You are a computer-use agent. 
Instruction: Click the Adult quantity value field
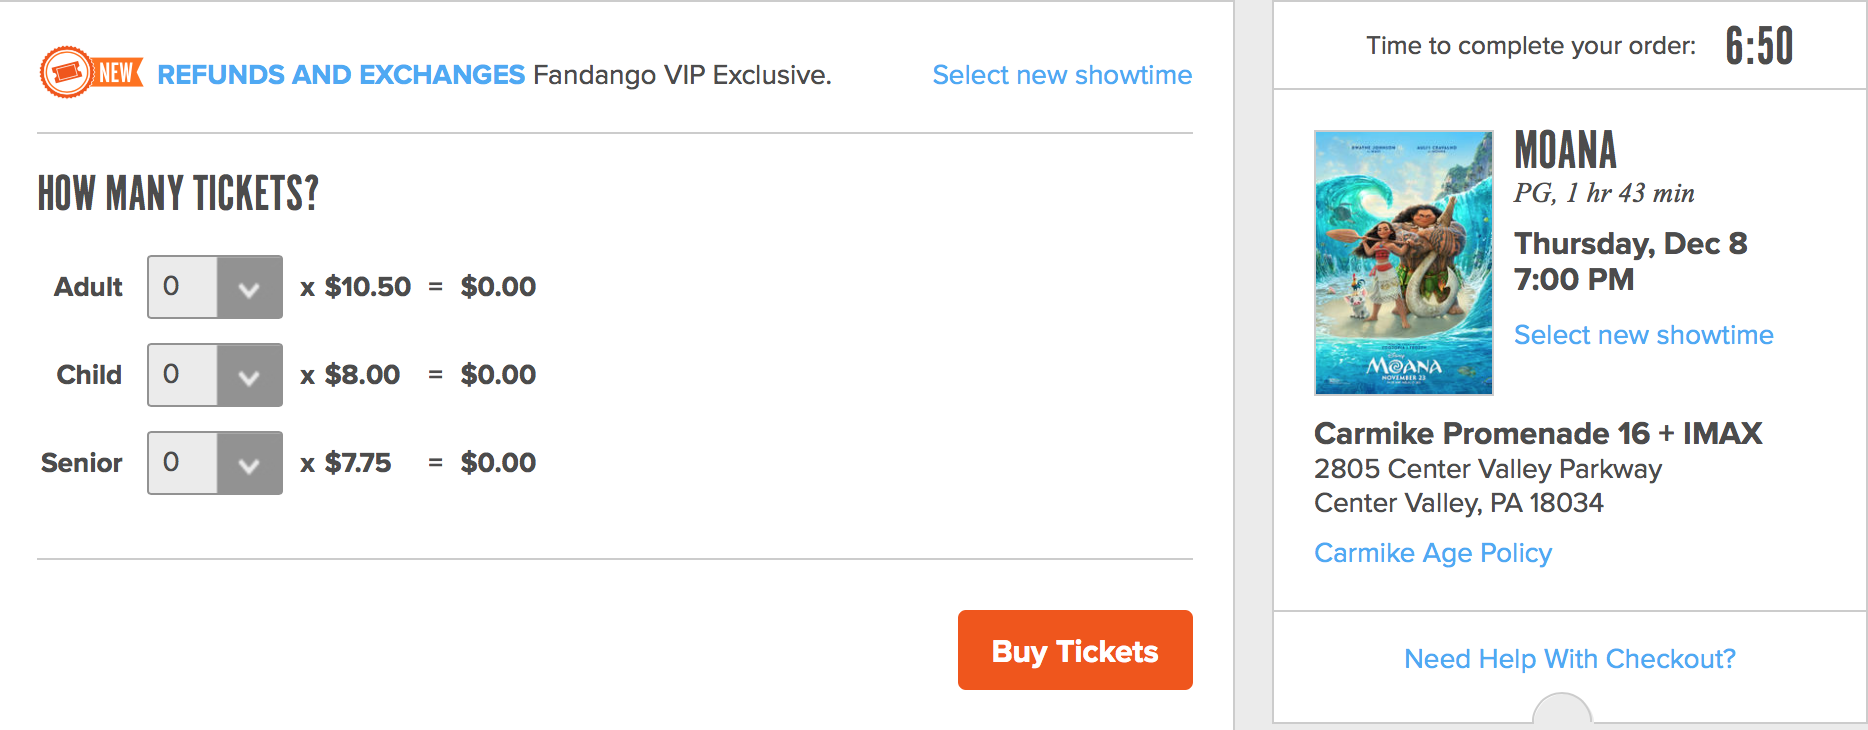pos(182,287)
